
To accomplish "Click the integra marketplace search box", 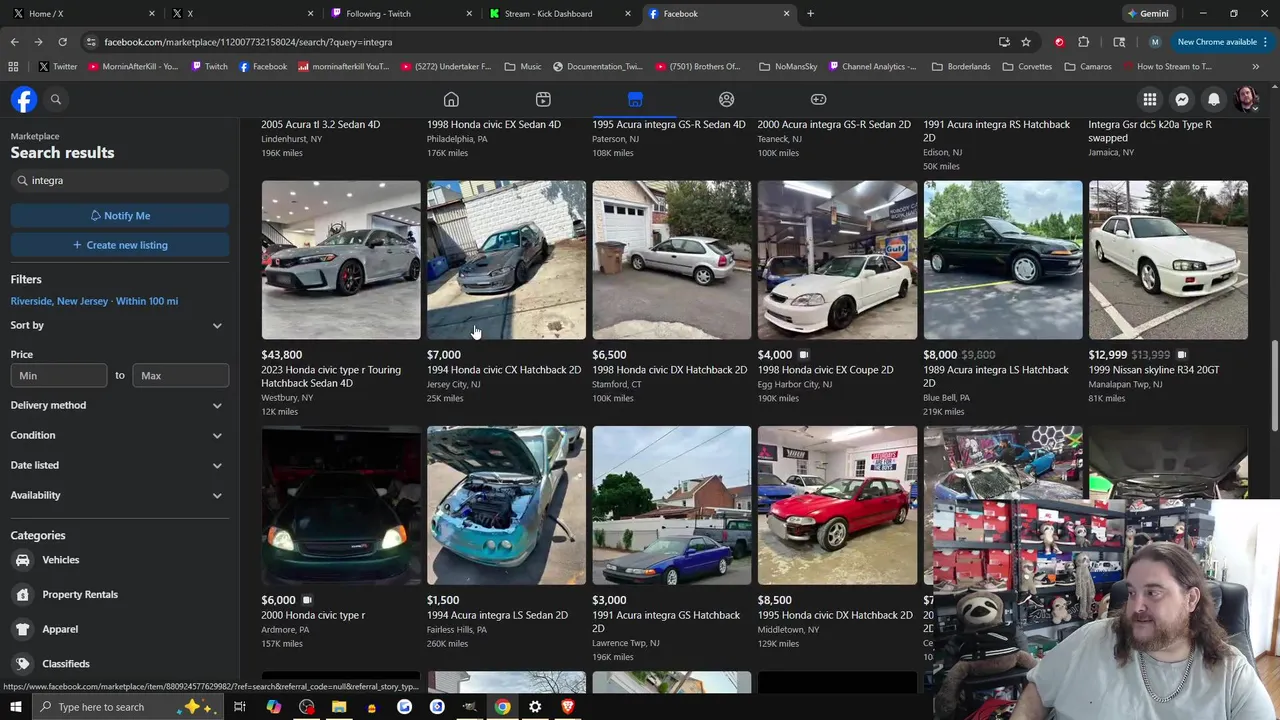I will tap(120, 181).
